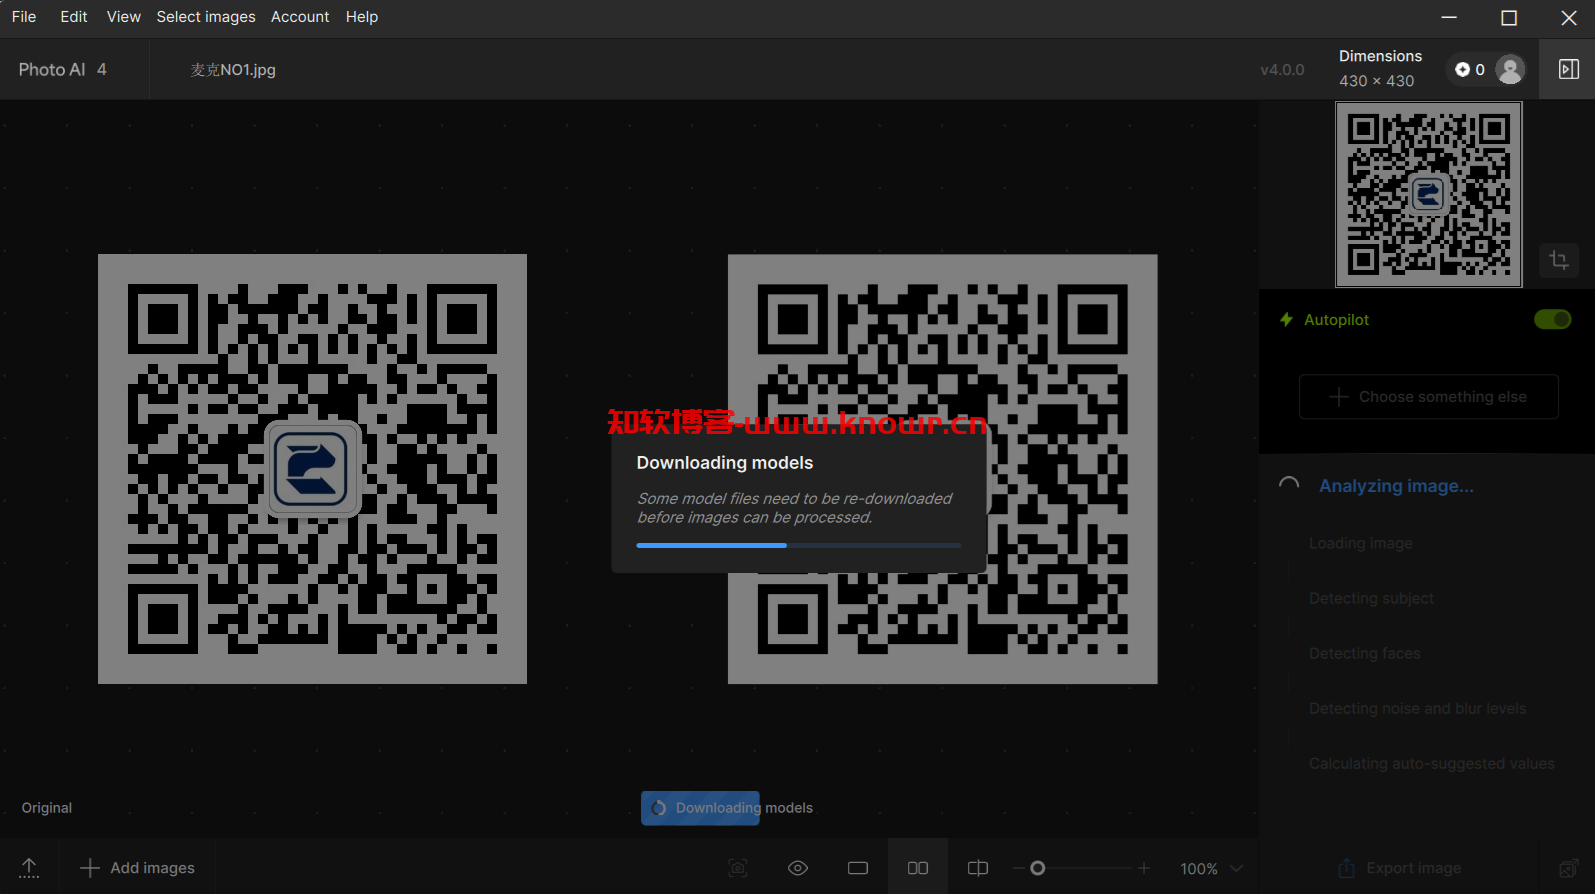The height and width of the screenshot is (894, 1595).
Task: Switch to side-by-side view layout
Action: point(918,868)
